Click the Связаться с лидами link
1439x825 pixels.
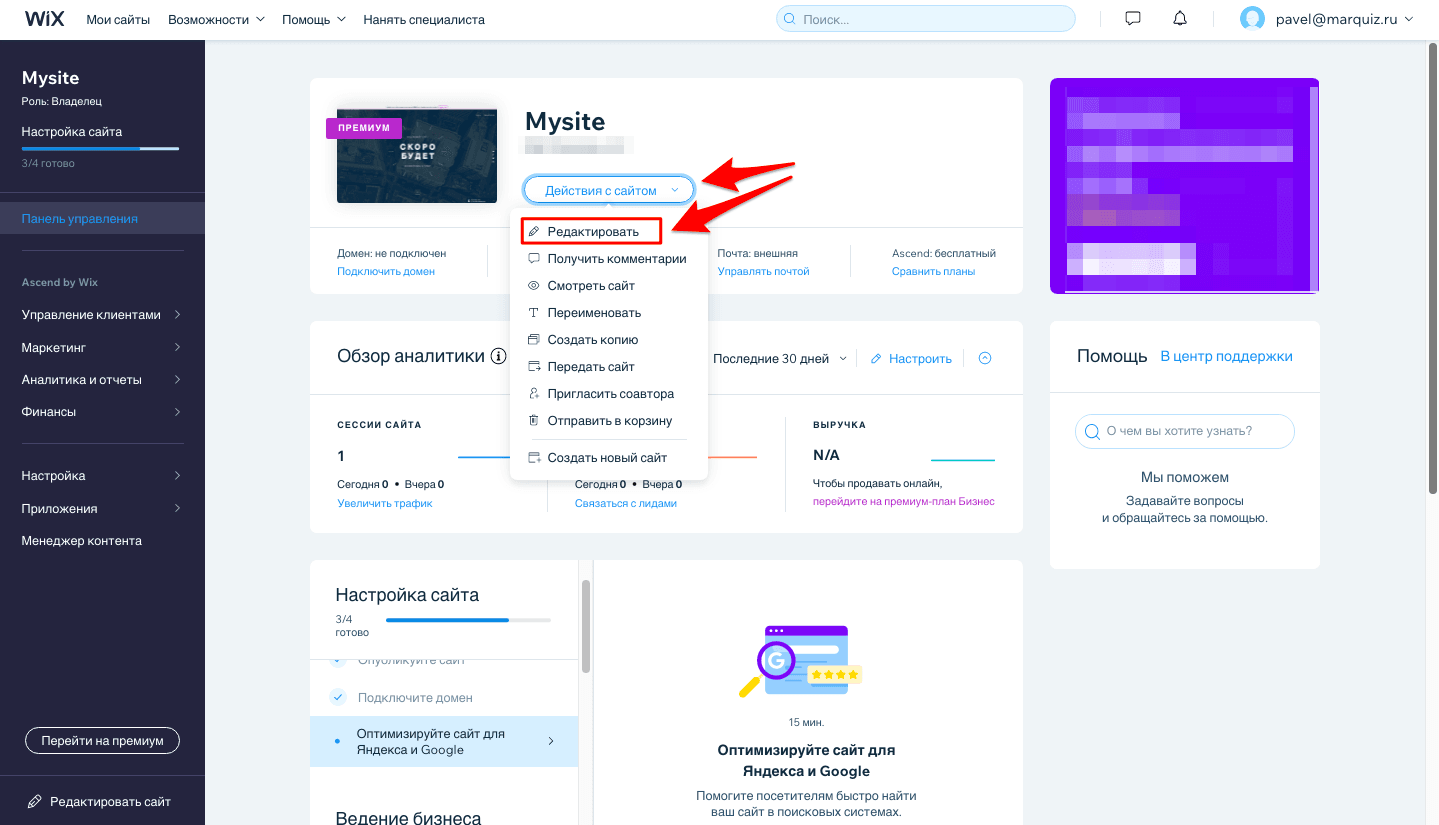(x=626, y=503)
